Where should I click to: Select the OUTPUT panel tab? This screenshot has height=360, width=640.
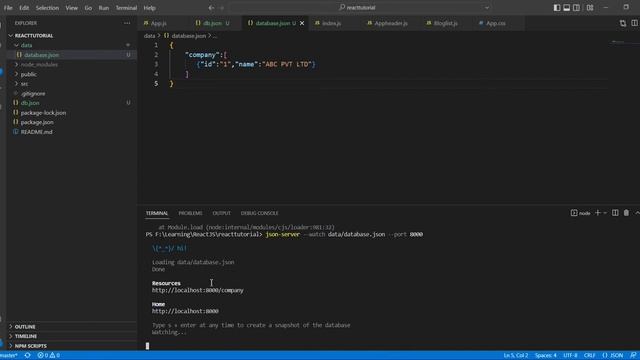pyautogui.click(x=222, y=213)
